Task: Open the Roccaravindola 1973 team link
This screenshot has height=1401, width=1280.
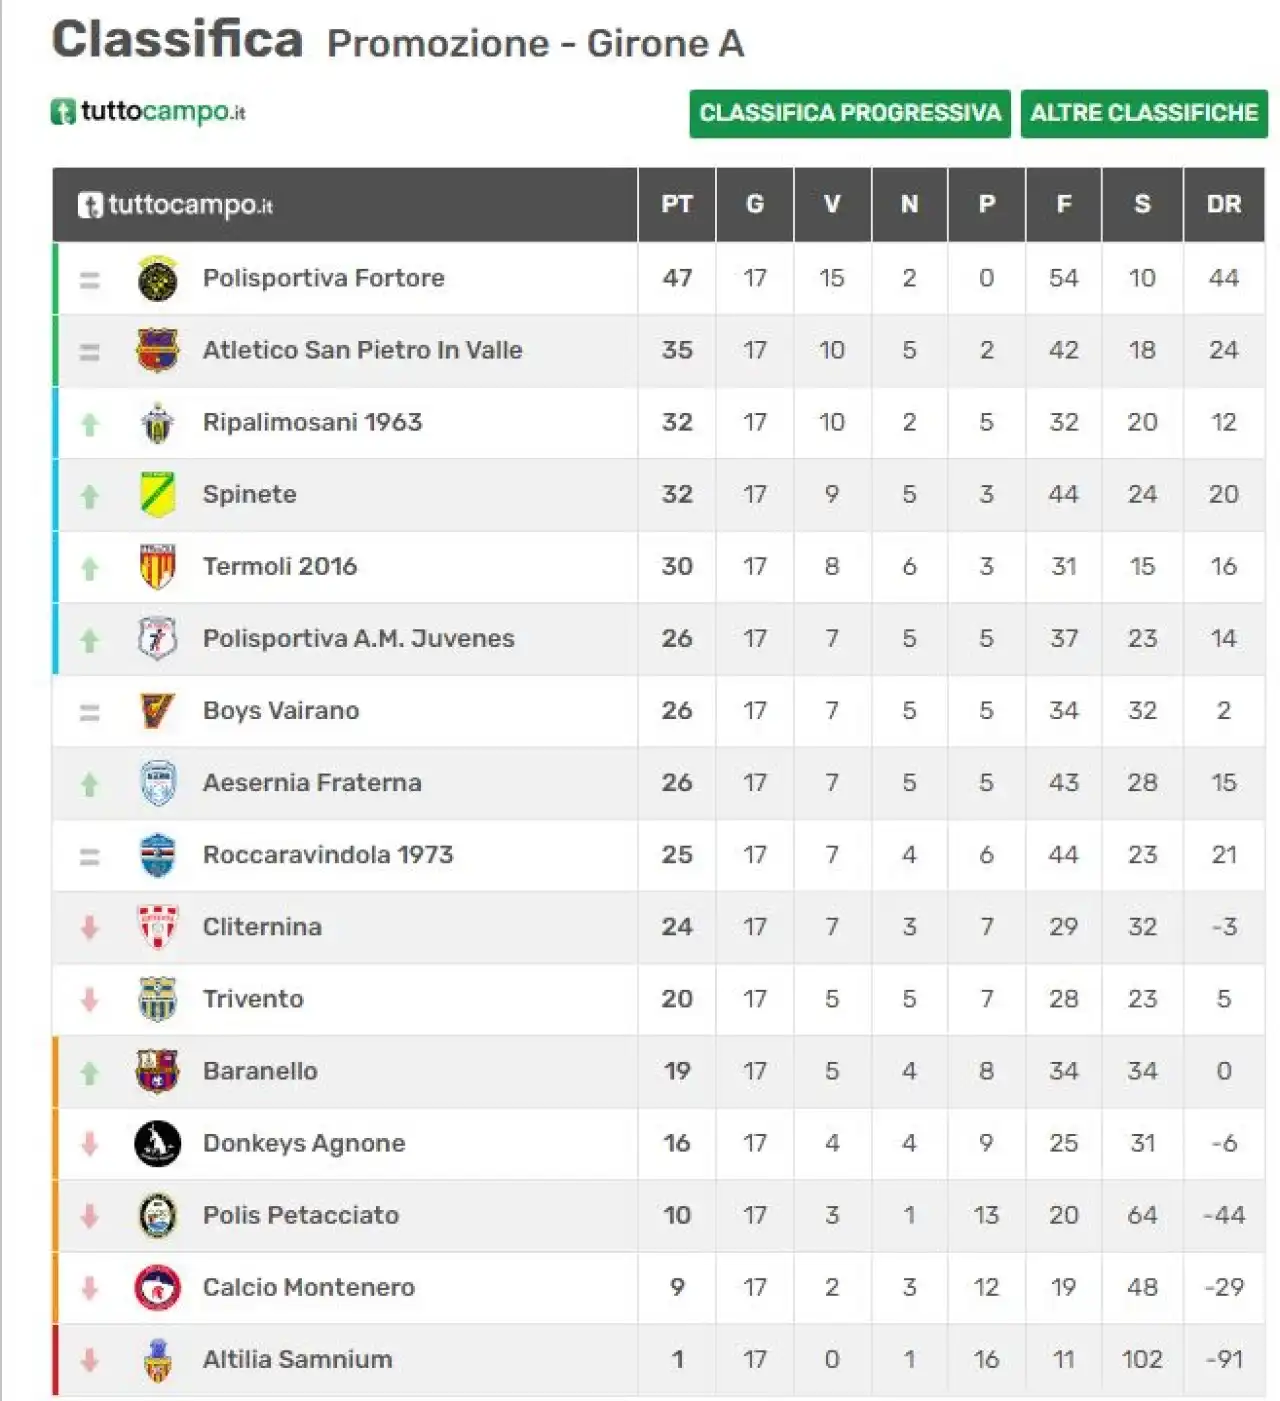Action: coord(328,855)
